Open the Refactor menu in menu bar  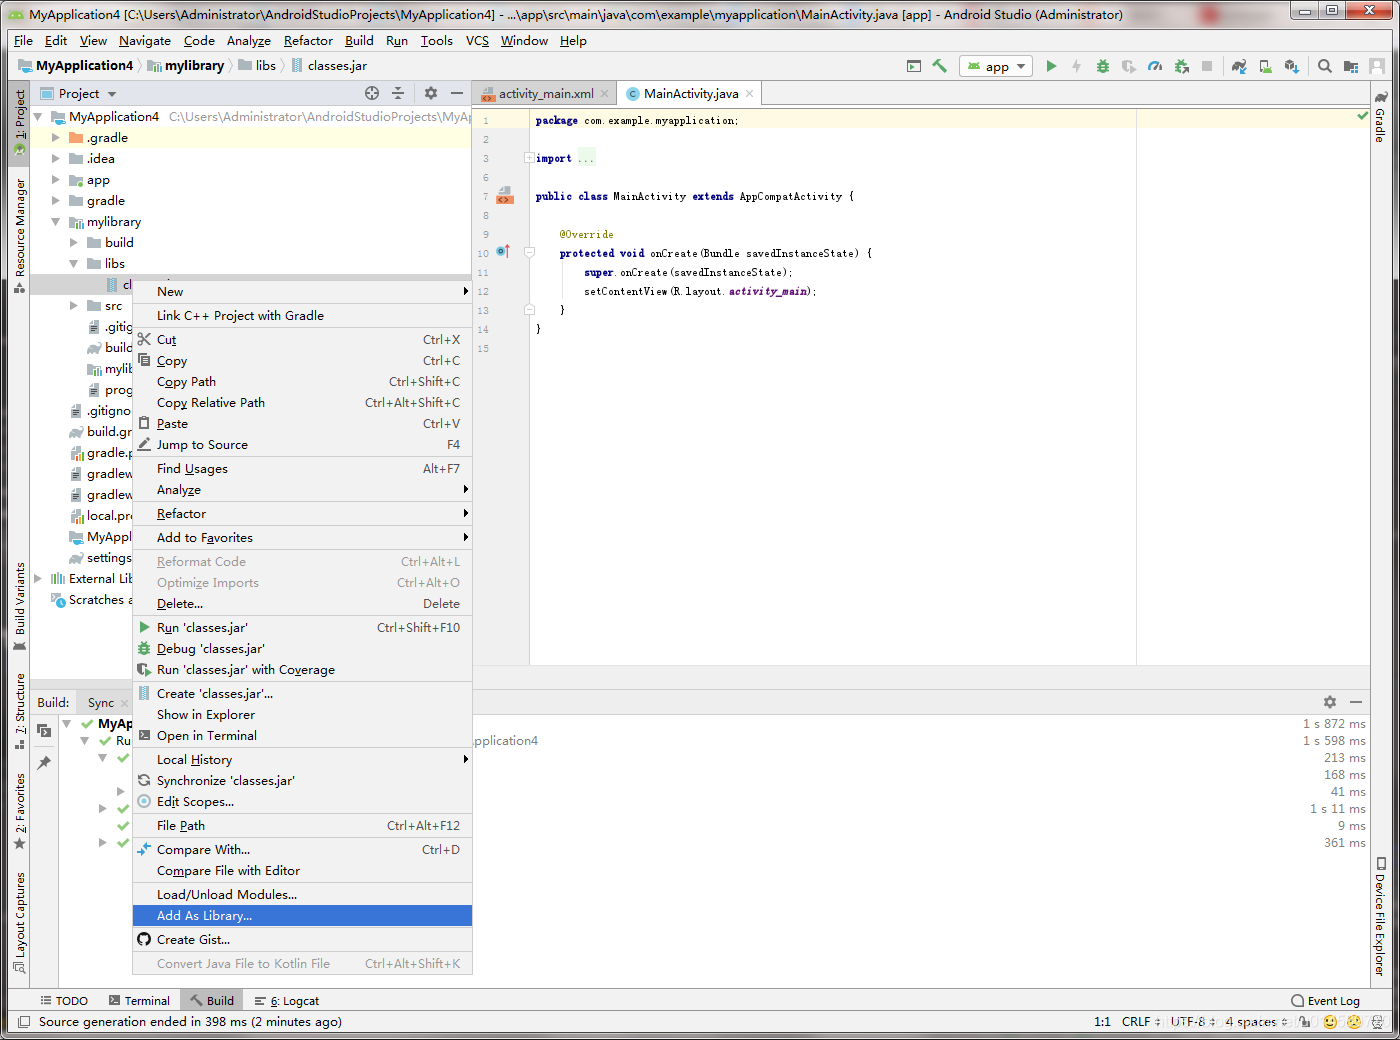click(x=308, y=41)
